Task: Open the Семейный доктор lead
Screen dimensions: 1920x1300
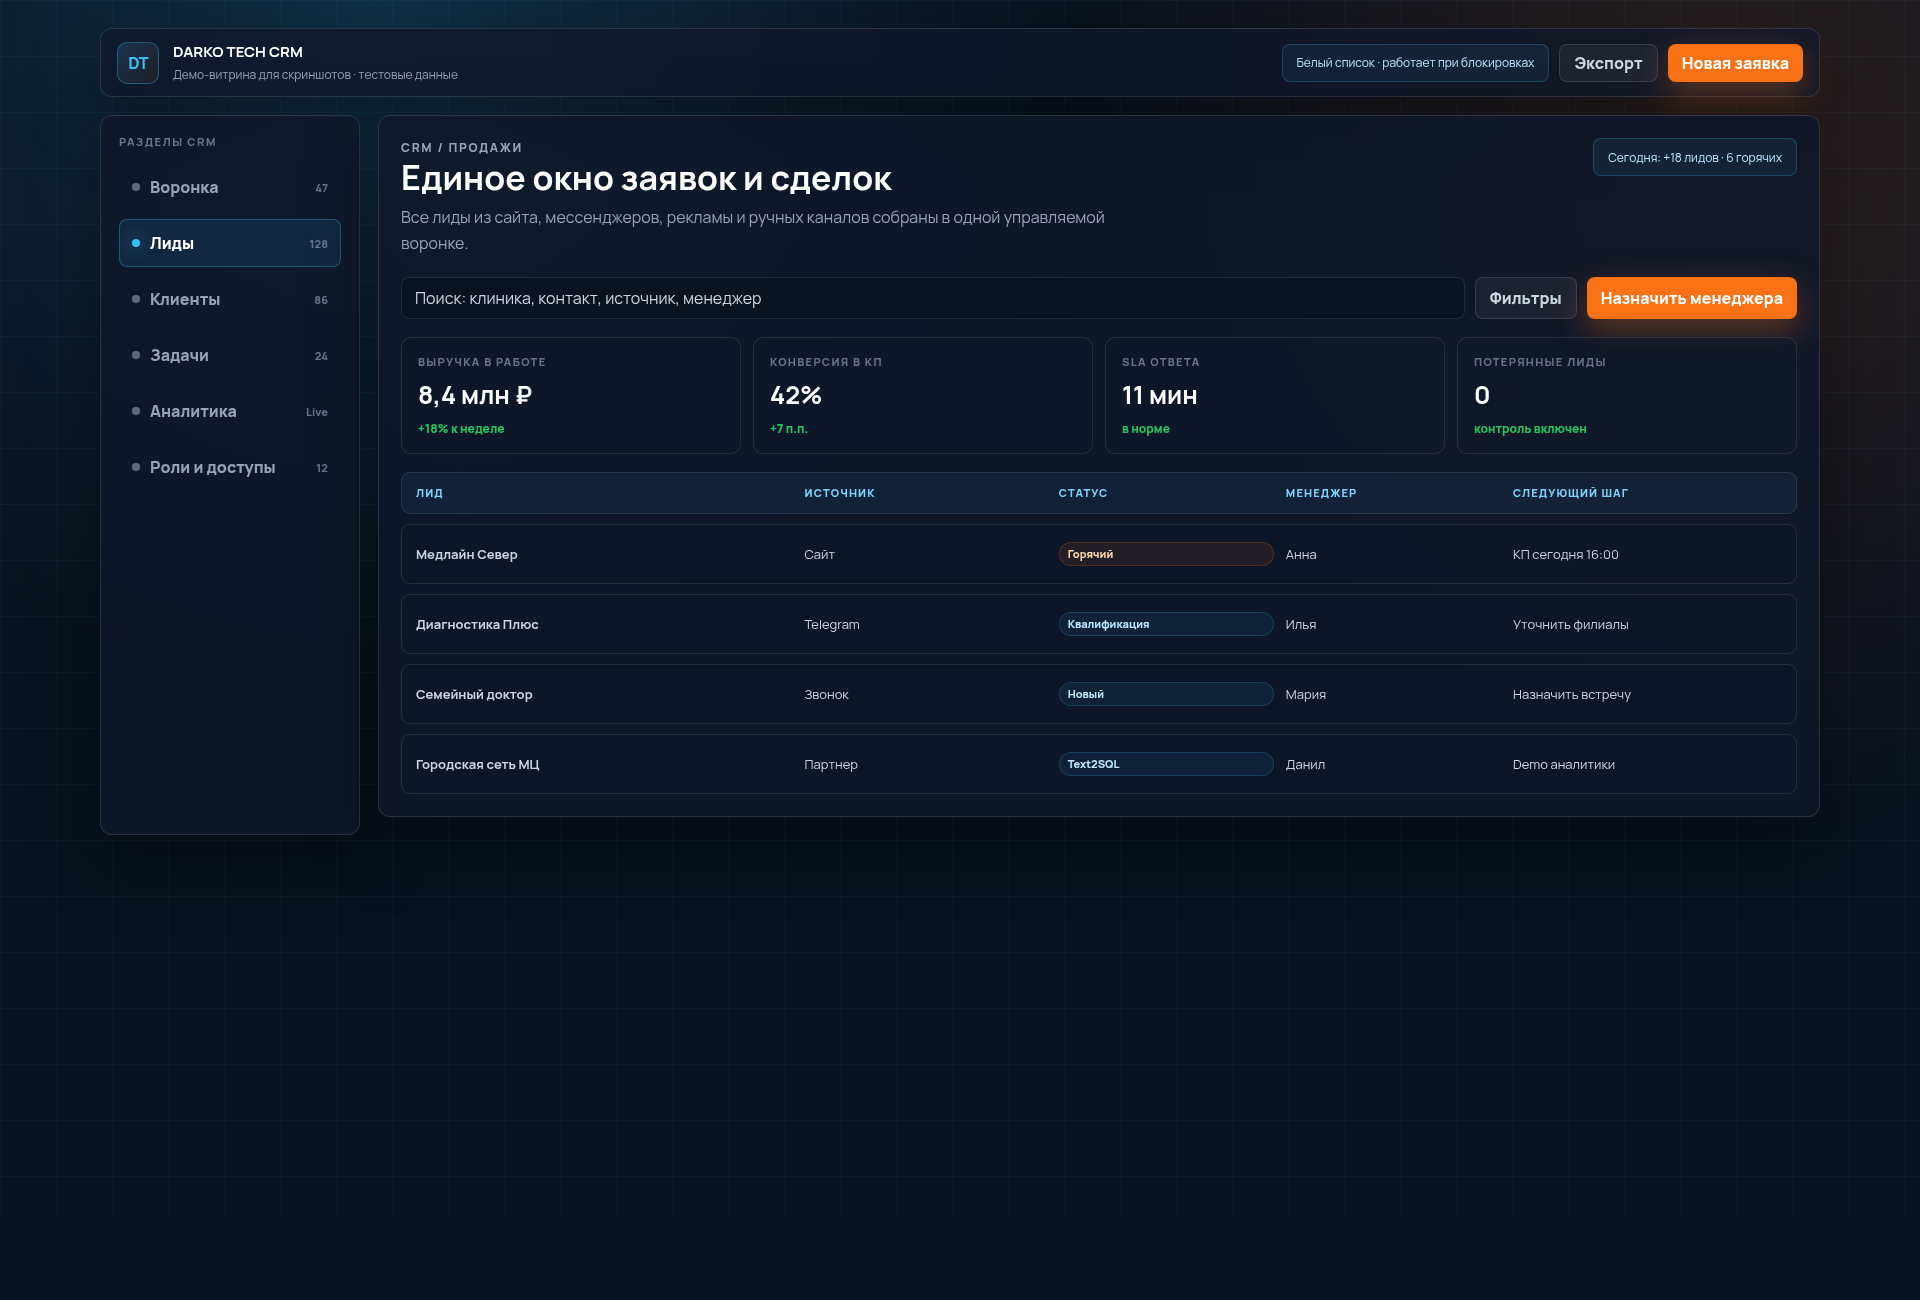Action: click(x=1099, y=694)
